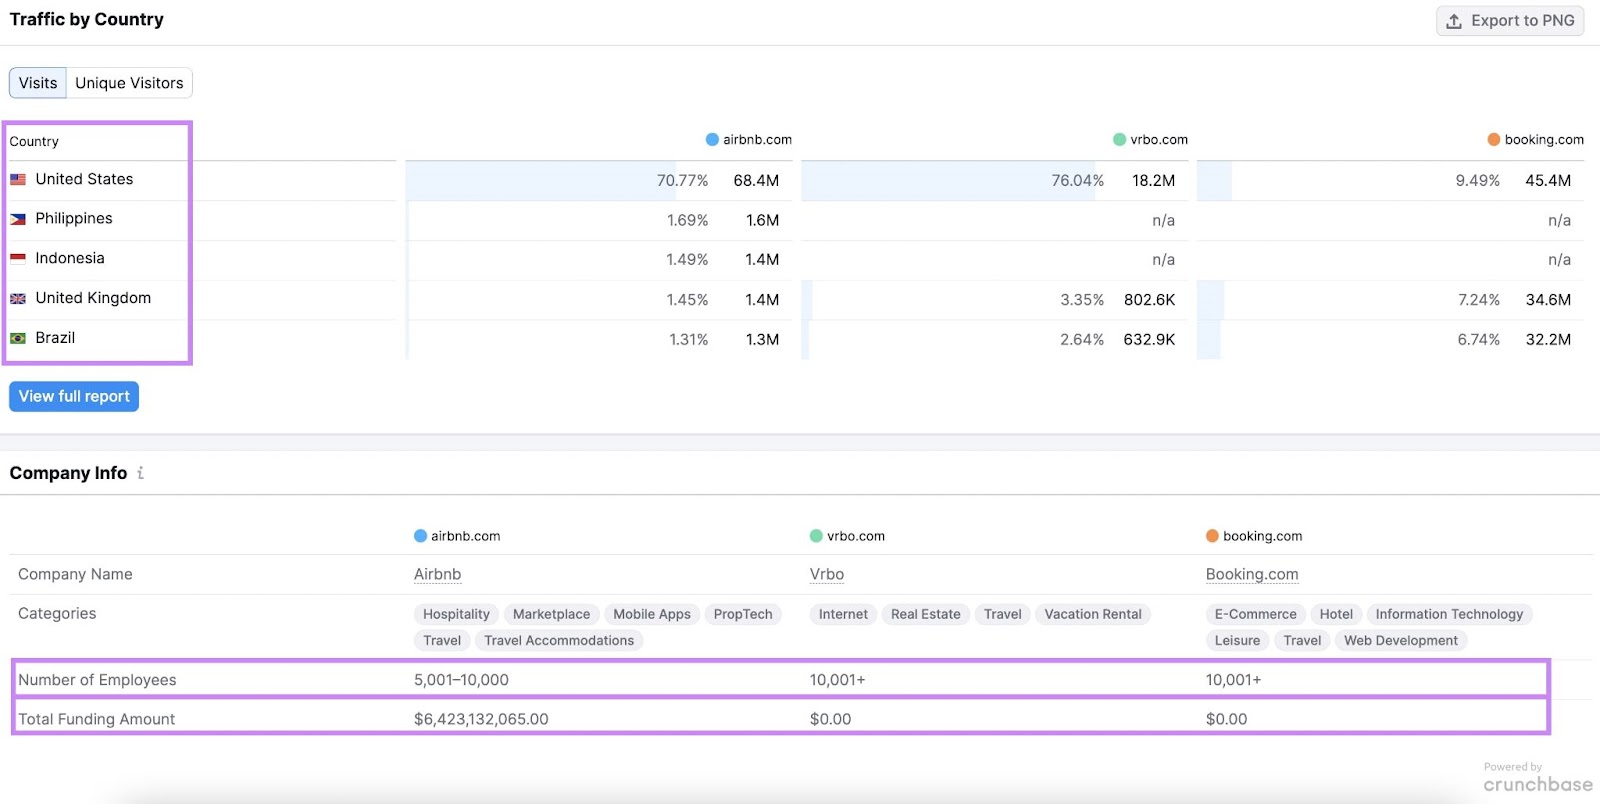The width and height of the screenshot is (1600, 804).
Task: Click the Real Estate category tag
Action: (926, 614)
